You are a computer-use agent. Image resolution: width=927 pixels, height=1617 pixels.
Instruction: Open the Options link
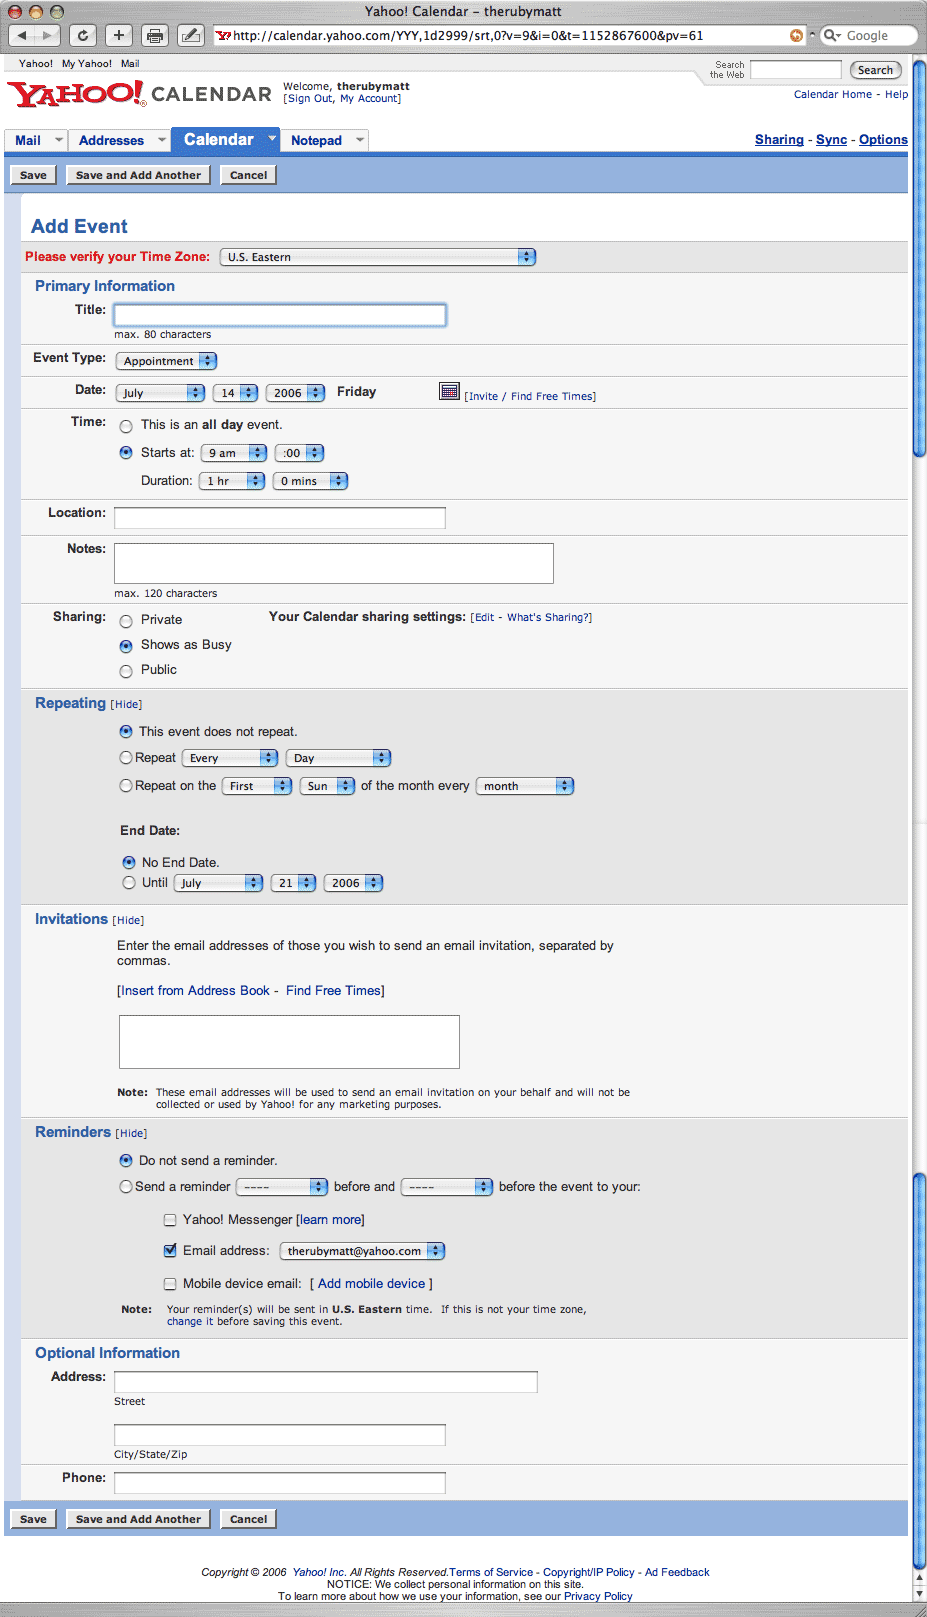coord(883,140)
